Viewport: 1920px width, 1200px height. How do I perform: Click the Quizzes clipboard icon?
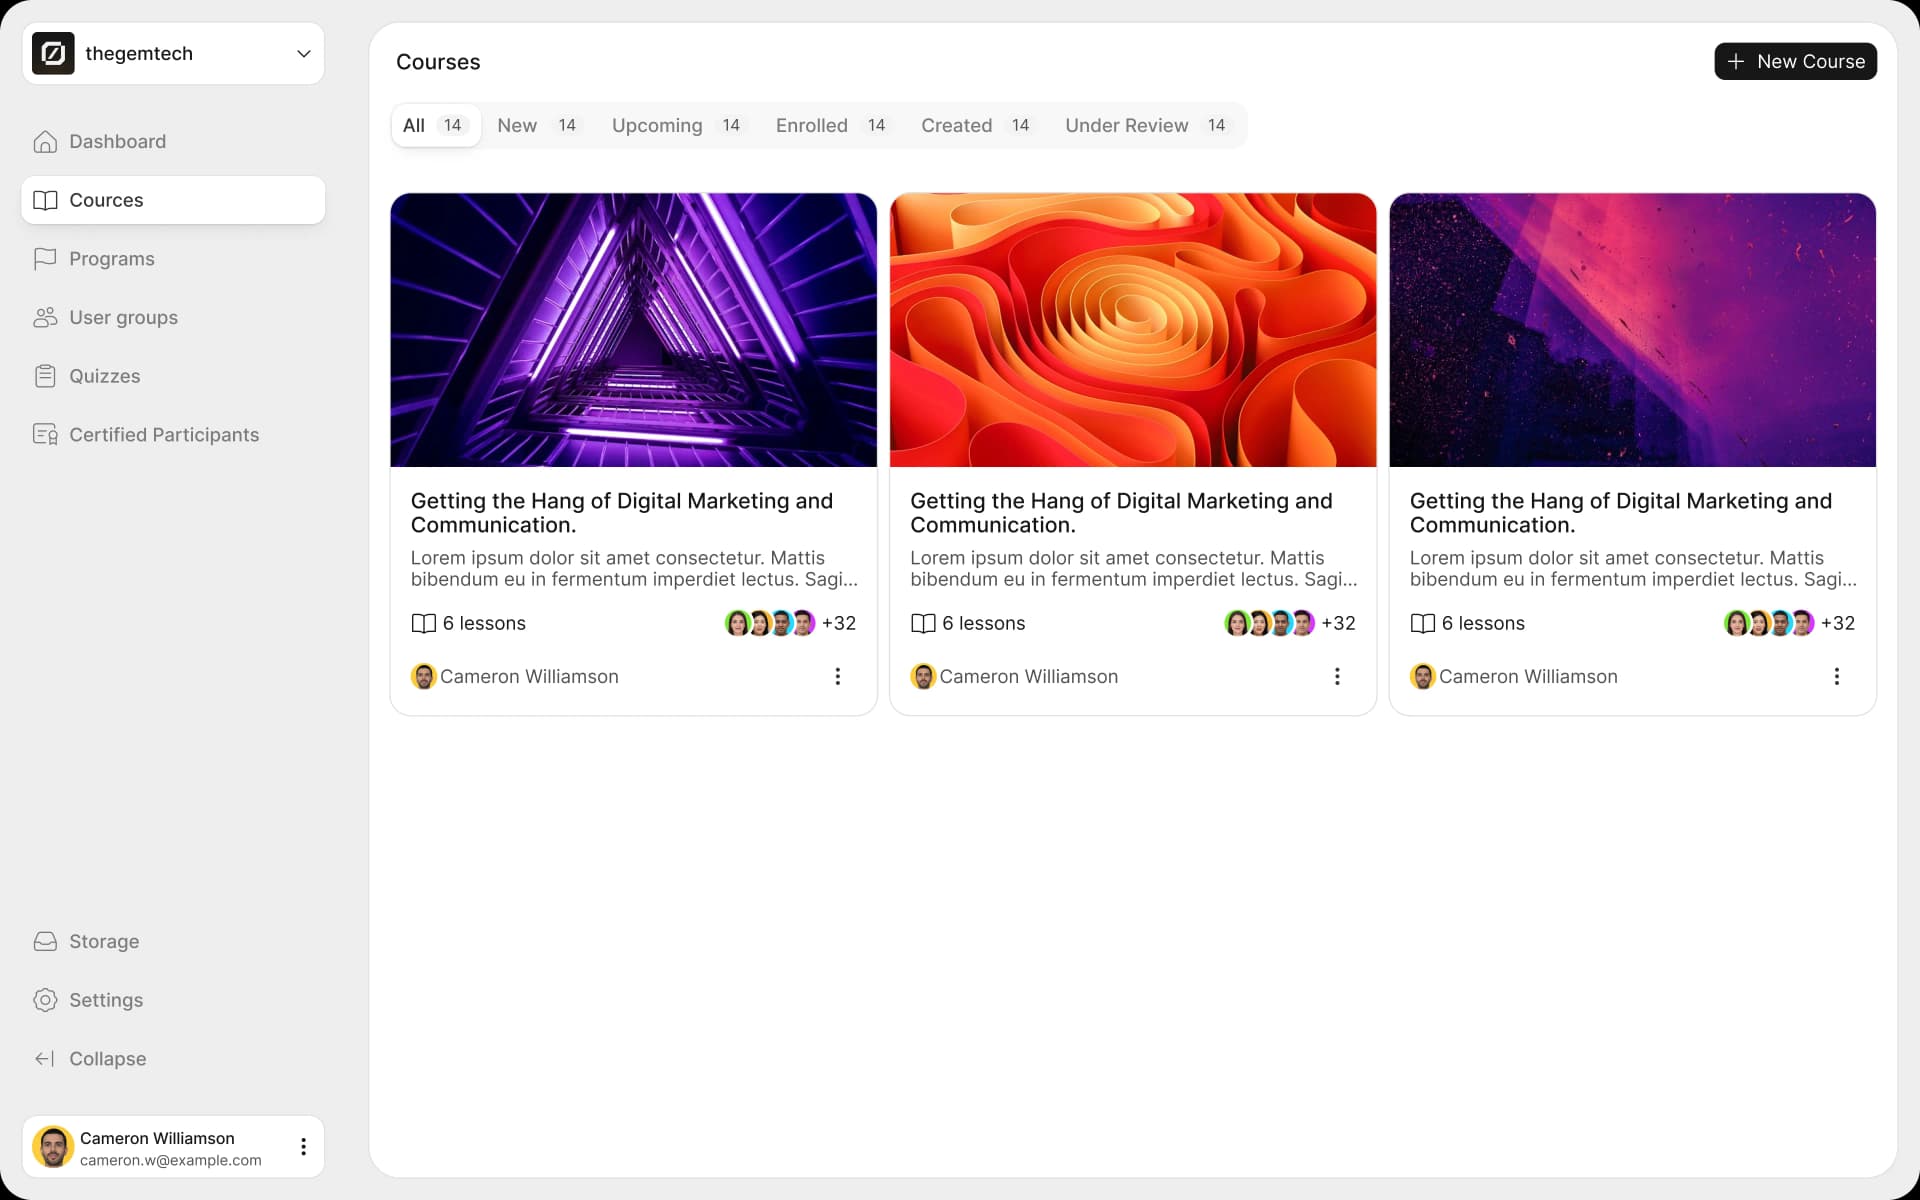point(45,376)
